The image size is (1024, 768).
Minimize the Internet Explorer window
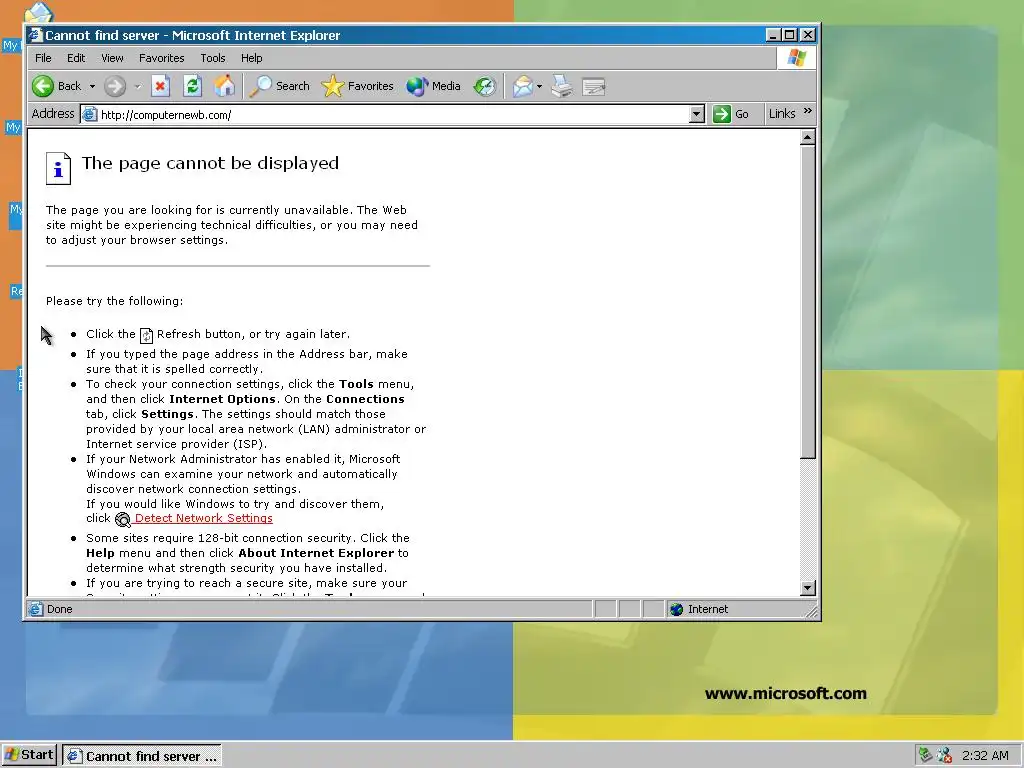pos(773,35)
